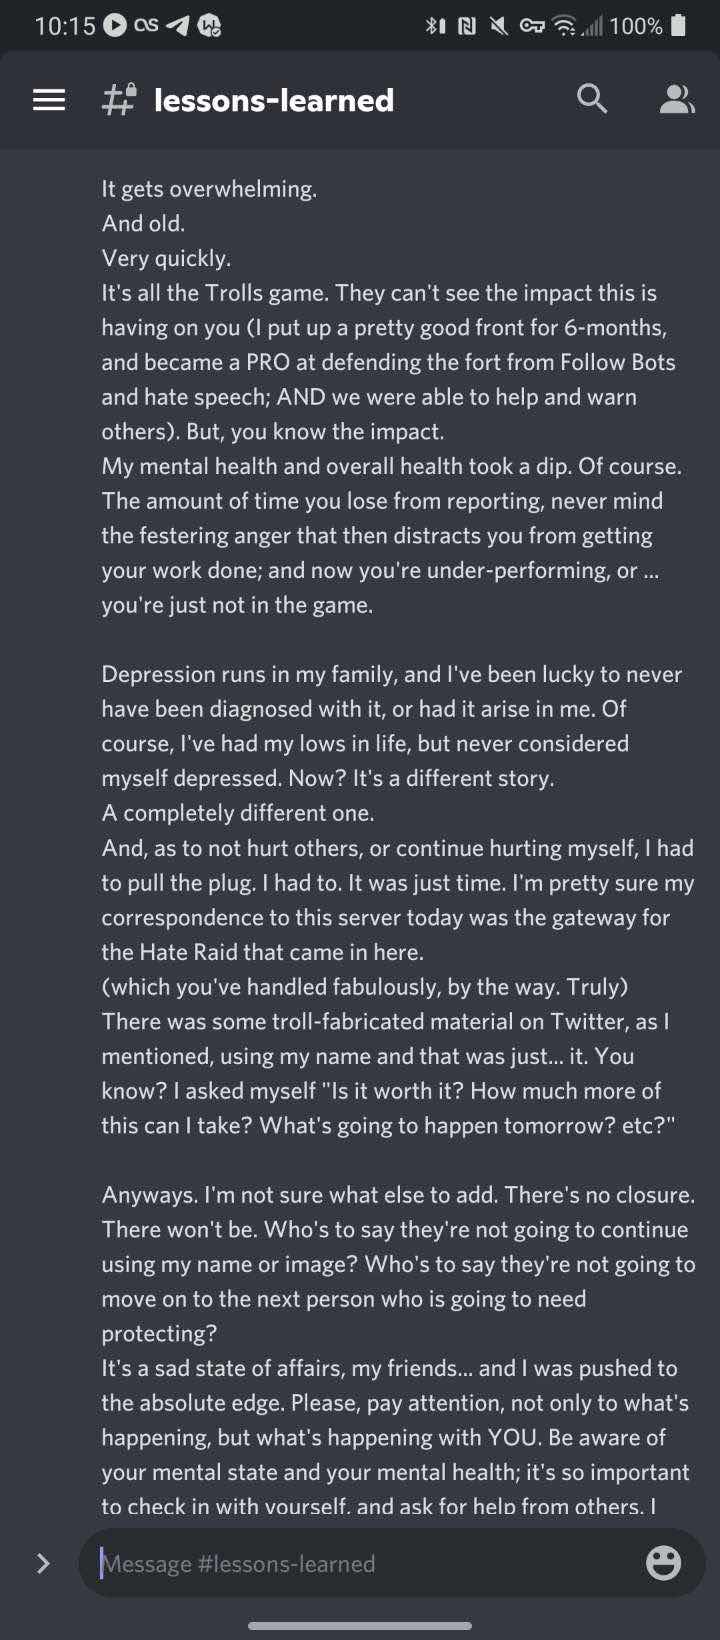The width and height of the screenshot is (720, 1640).
Task: Tap the Wi-Fi signal status icon
Action: 566,27
